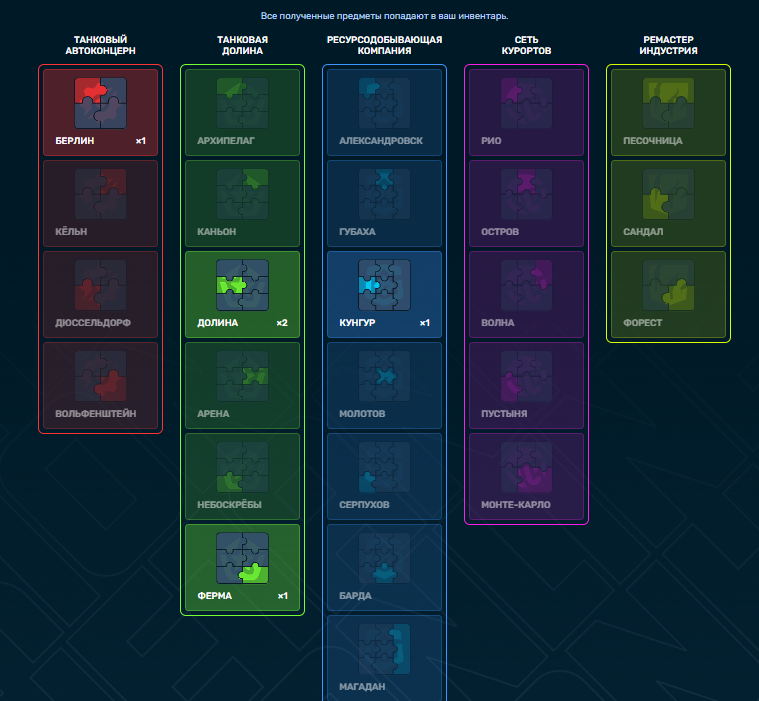Screen dimensions: 759x701
Task: Select the Форест puzzle icon
Action: tap(668, 285)
